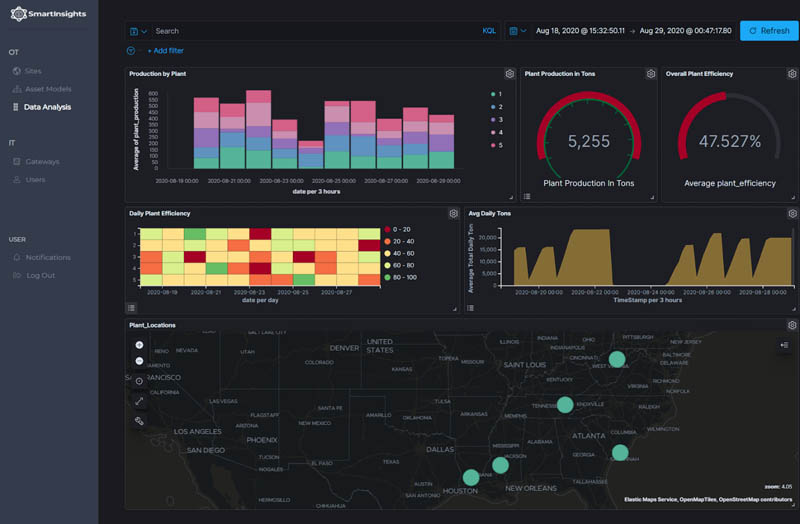Screen dimensions: 800x524
Task: Click the 5,255 gauge value
Action: click(x=589, y=141)
